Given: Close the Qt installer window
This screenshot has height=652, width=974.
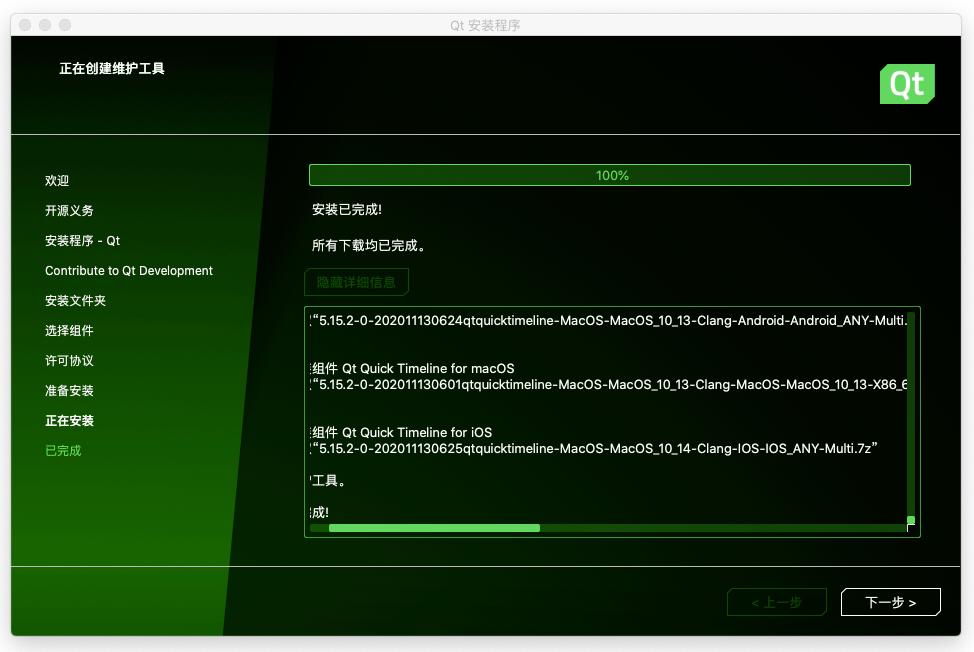Looking at the screenshot, I should [x=25, y=25].
